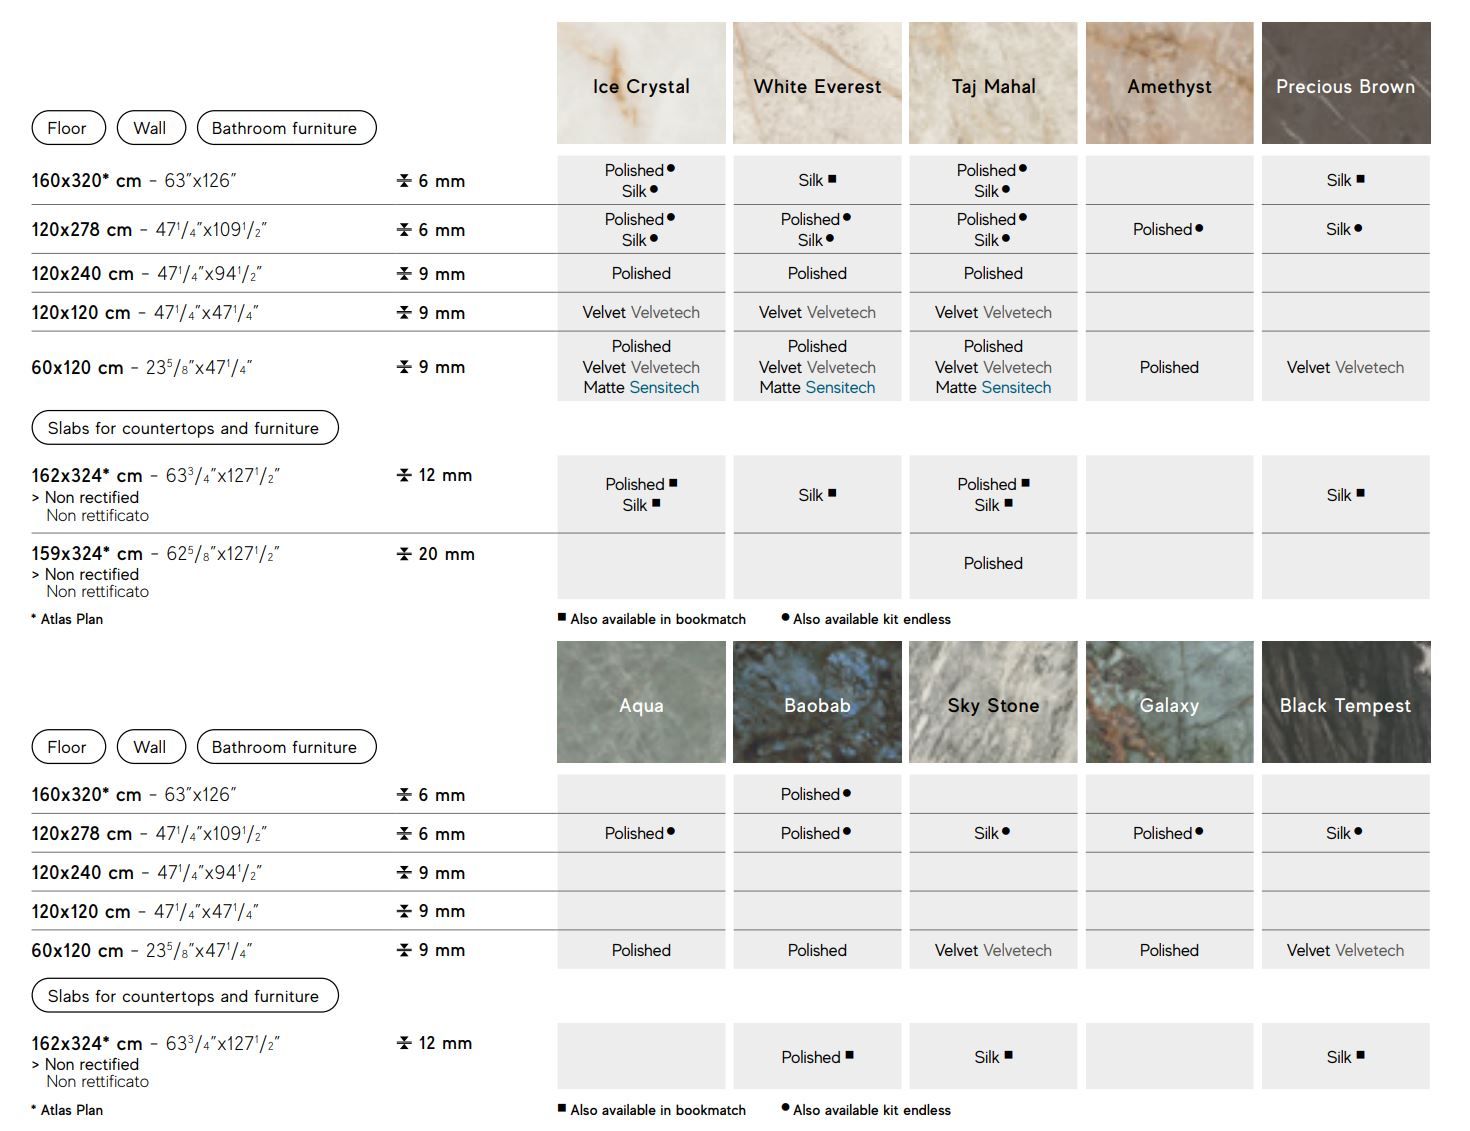1470x1131 pixels.
Task: Select the Wall pill in the Ice Crystal section
Action: point(150,128)
